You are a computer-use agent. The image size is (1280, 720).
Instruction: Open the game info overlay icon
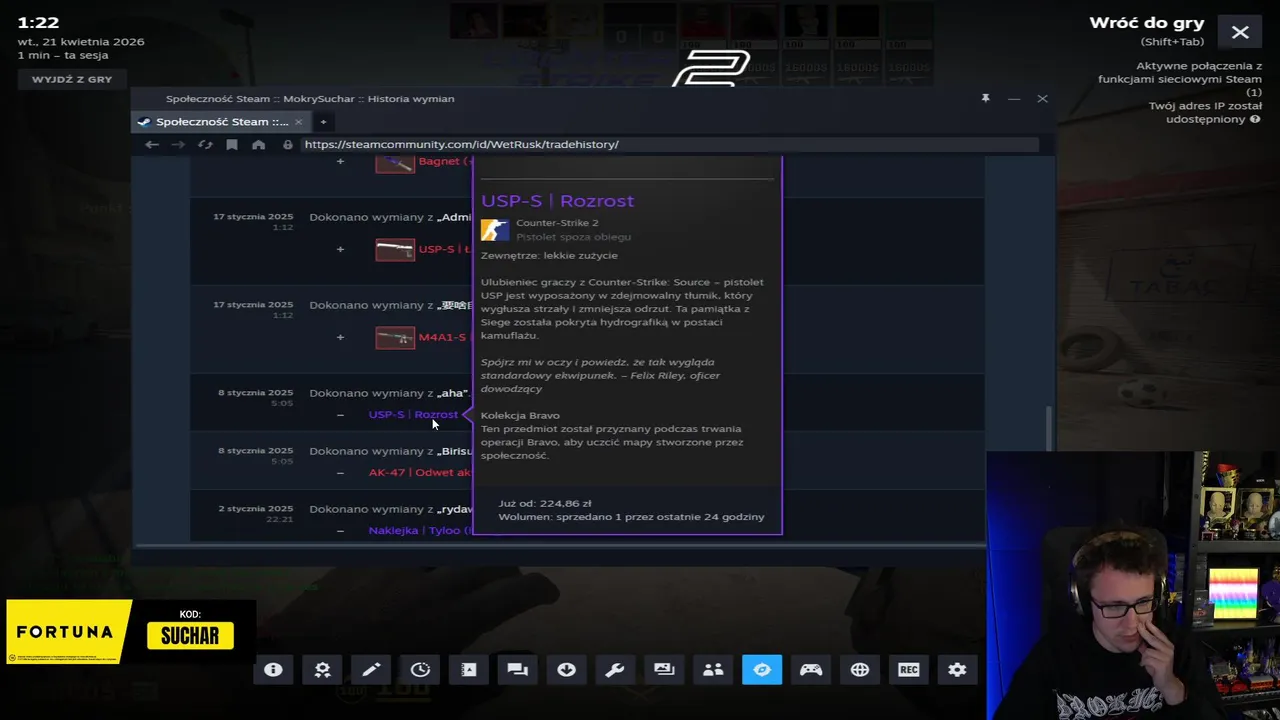(x=273, y=670)
